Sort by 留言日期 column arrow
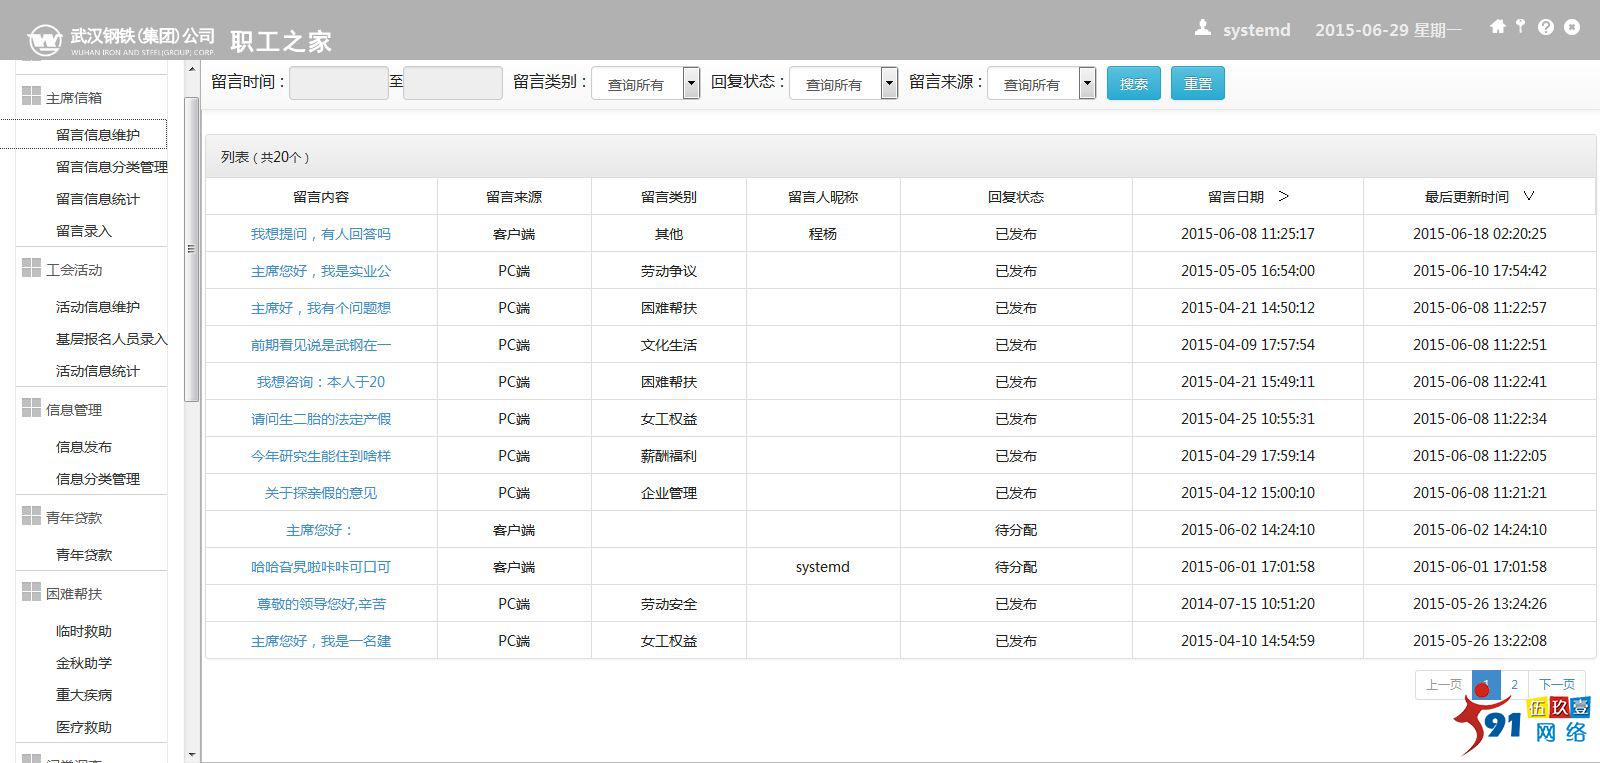Image resolution: width=1600 pixels, height=763 pixels. pos(1284,196)
